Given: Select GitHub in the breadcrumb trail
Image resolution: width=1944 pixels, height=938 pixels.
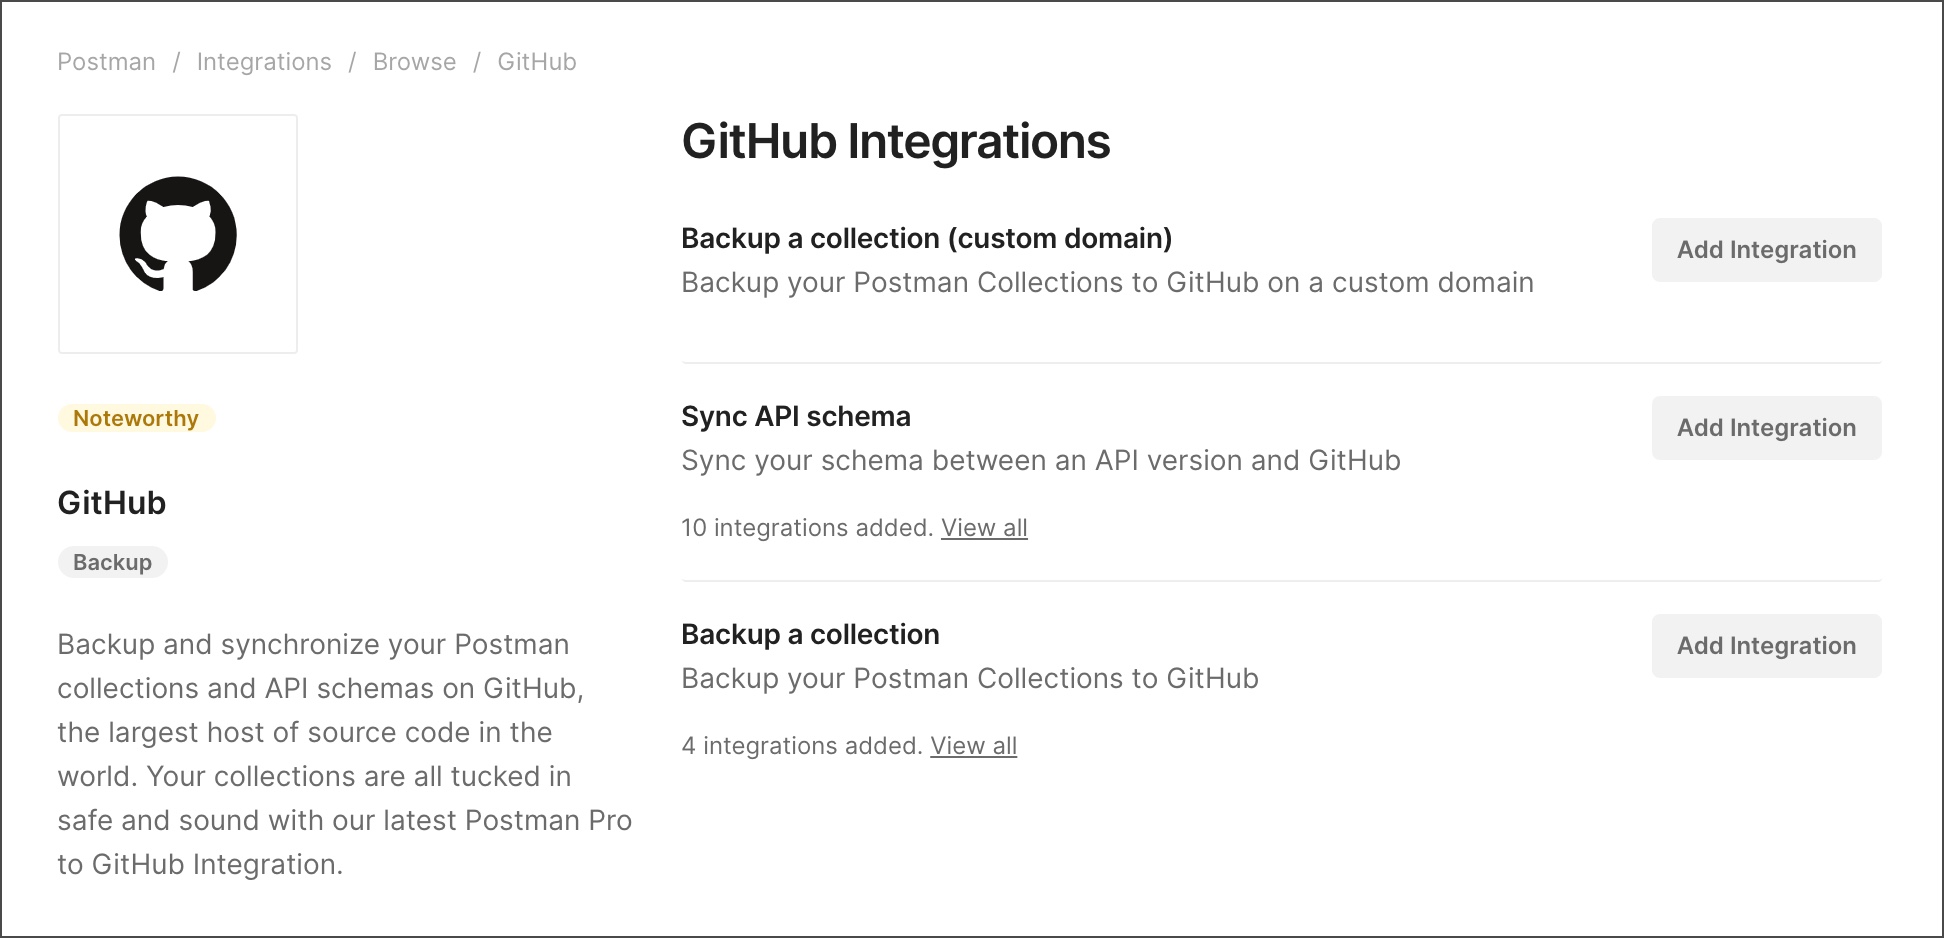Looking at the screenshot, I should point(537,61).
